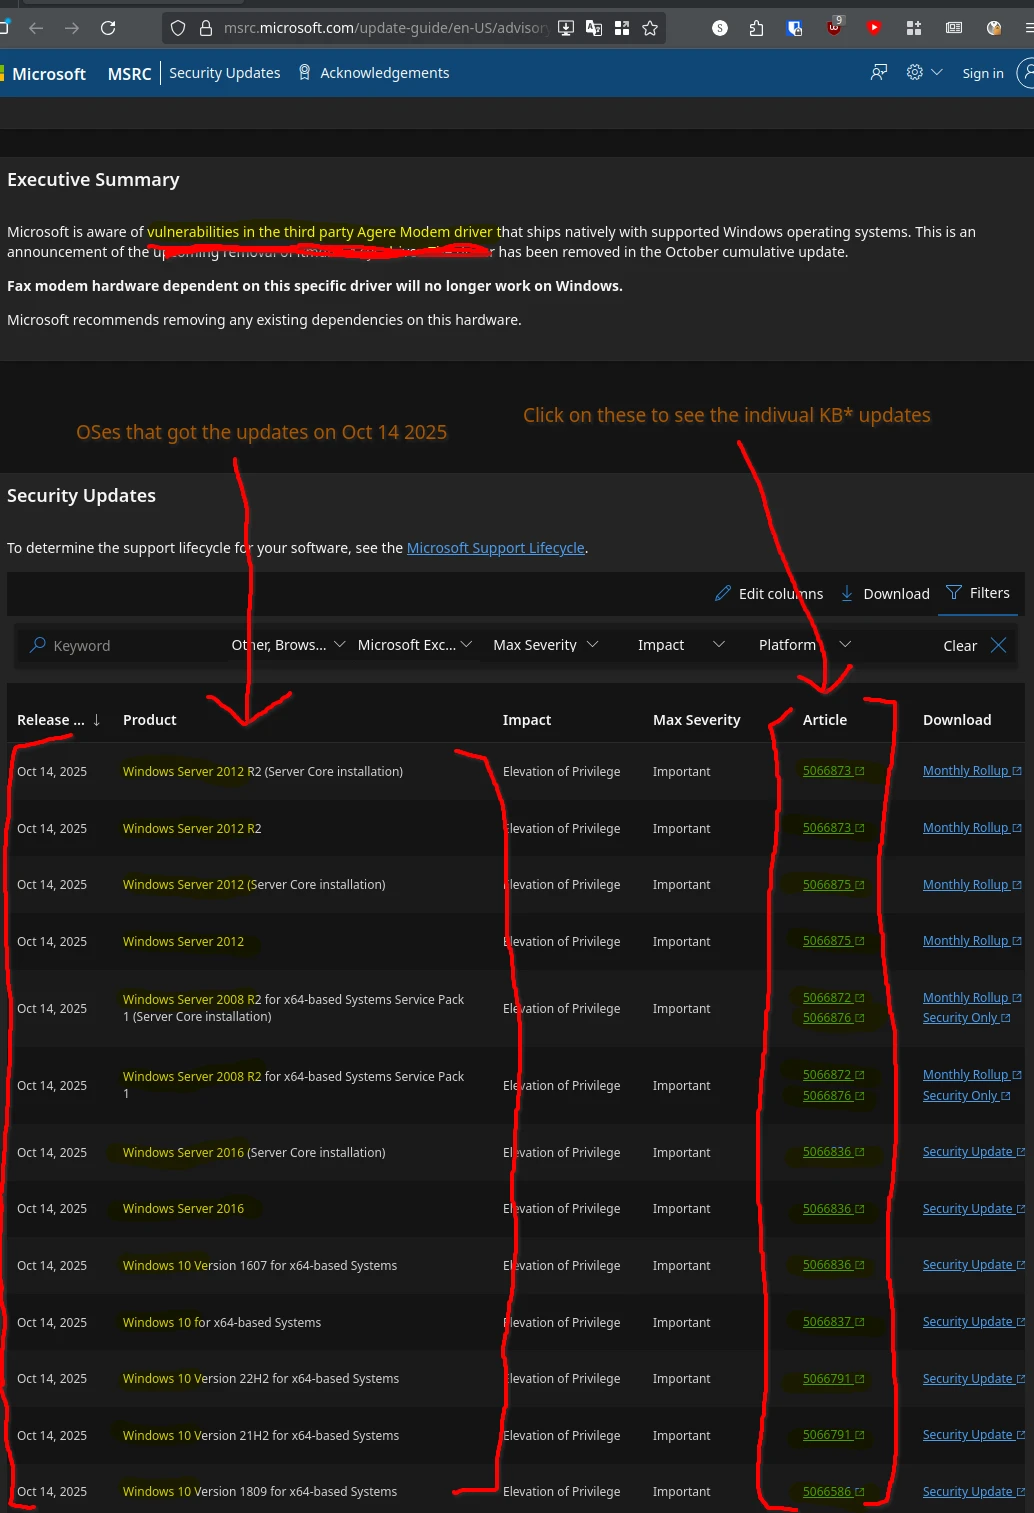Viewport: 1034px width, 1513px height.
Task: Open Monthly Rollup for Windows Server 2012 R2
Action: pos(965,828)
